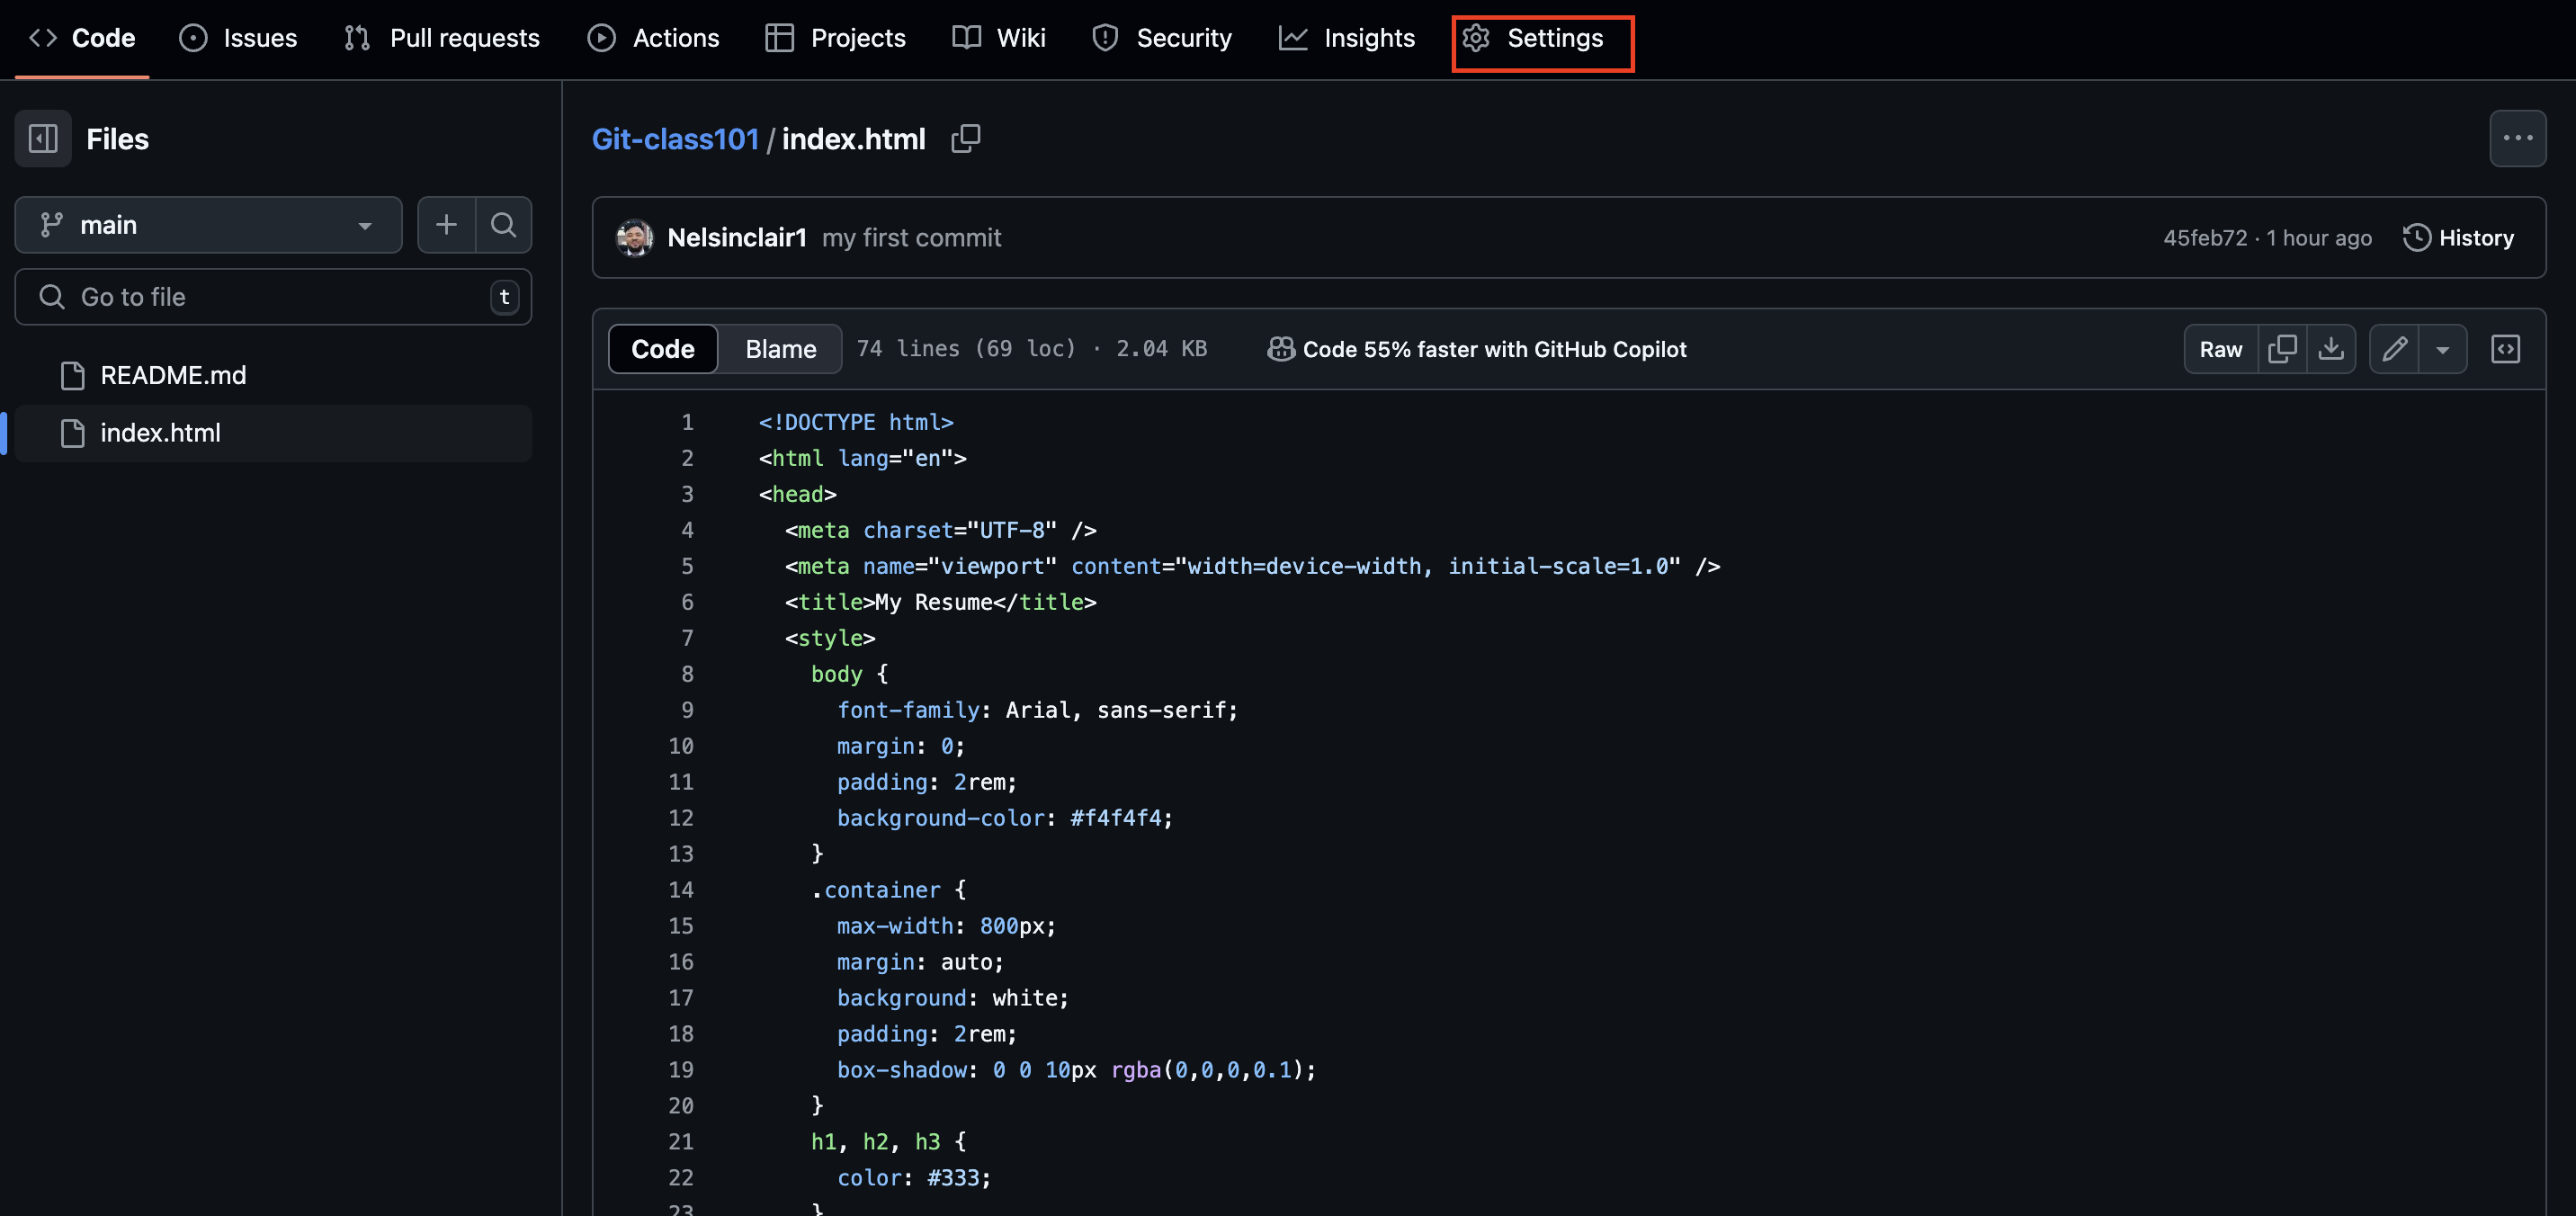Open the Wiki tab
This screenshot has height=1216, width=2576.
click(999, 38)
